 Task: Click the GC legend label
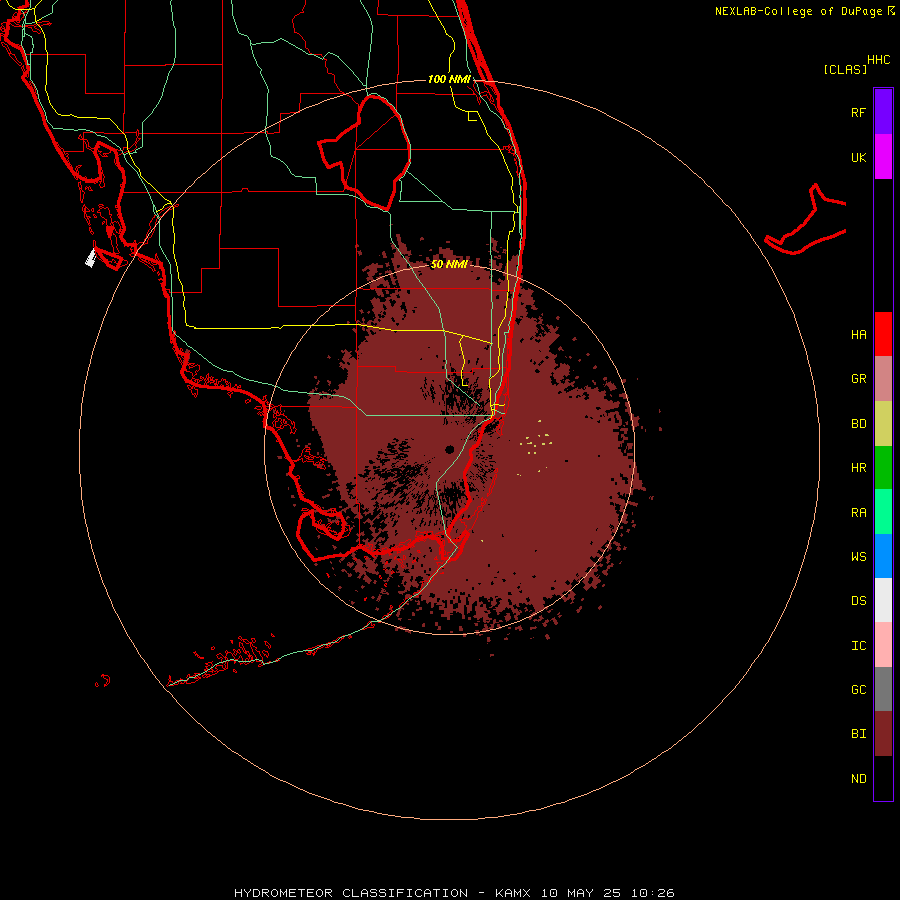coord(858,689)
